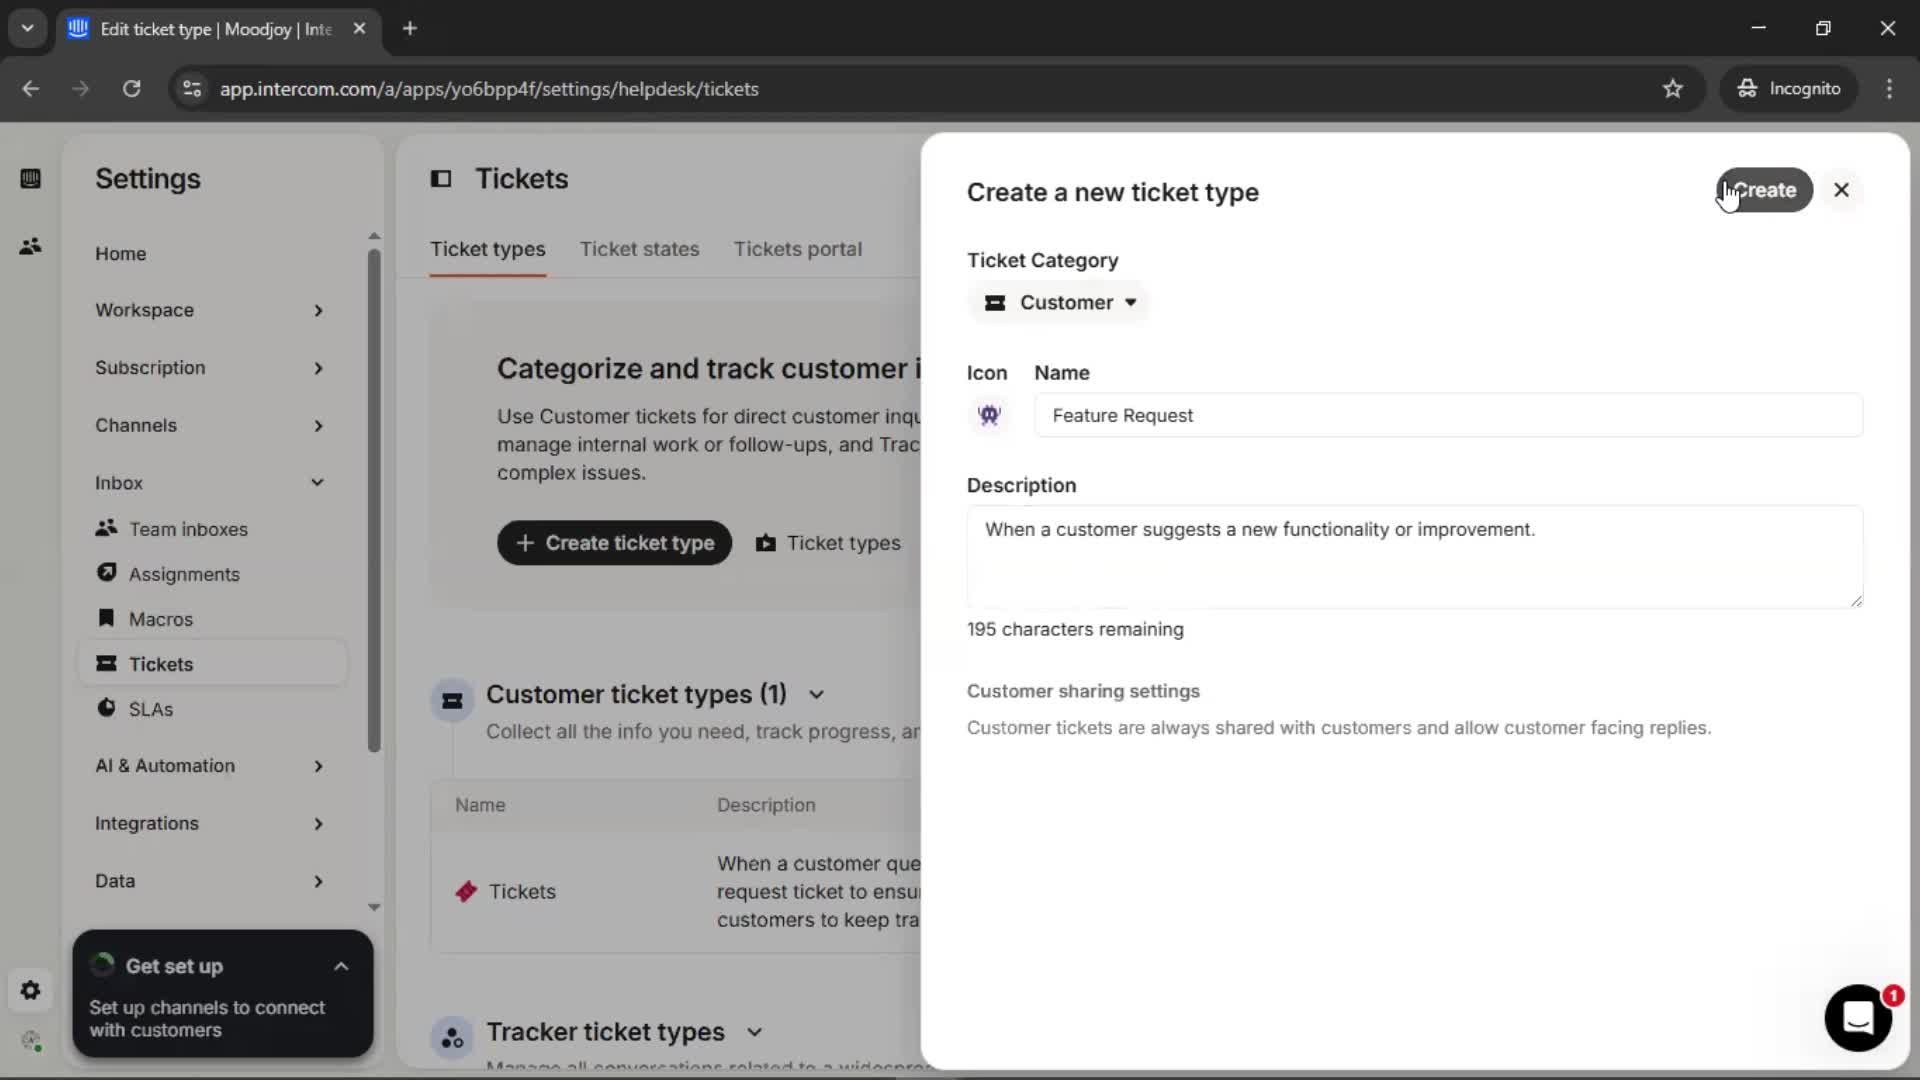Click 'Customer sharing settings' heading
The width and height of the screenshot is (1920, 1080).
pyautogui.click(x=1083, y=691)
